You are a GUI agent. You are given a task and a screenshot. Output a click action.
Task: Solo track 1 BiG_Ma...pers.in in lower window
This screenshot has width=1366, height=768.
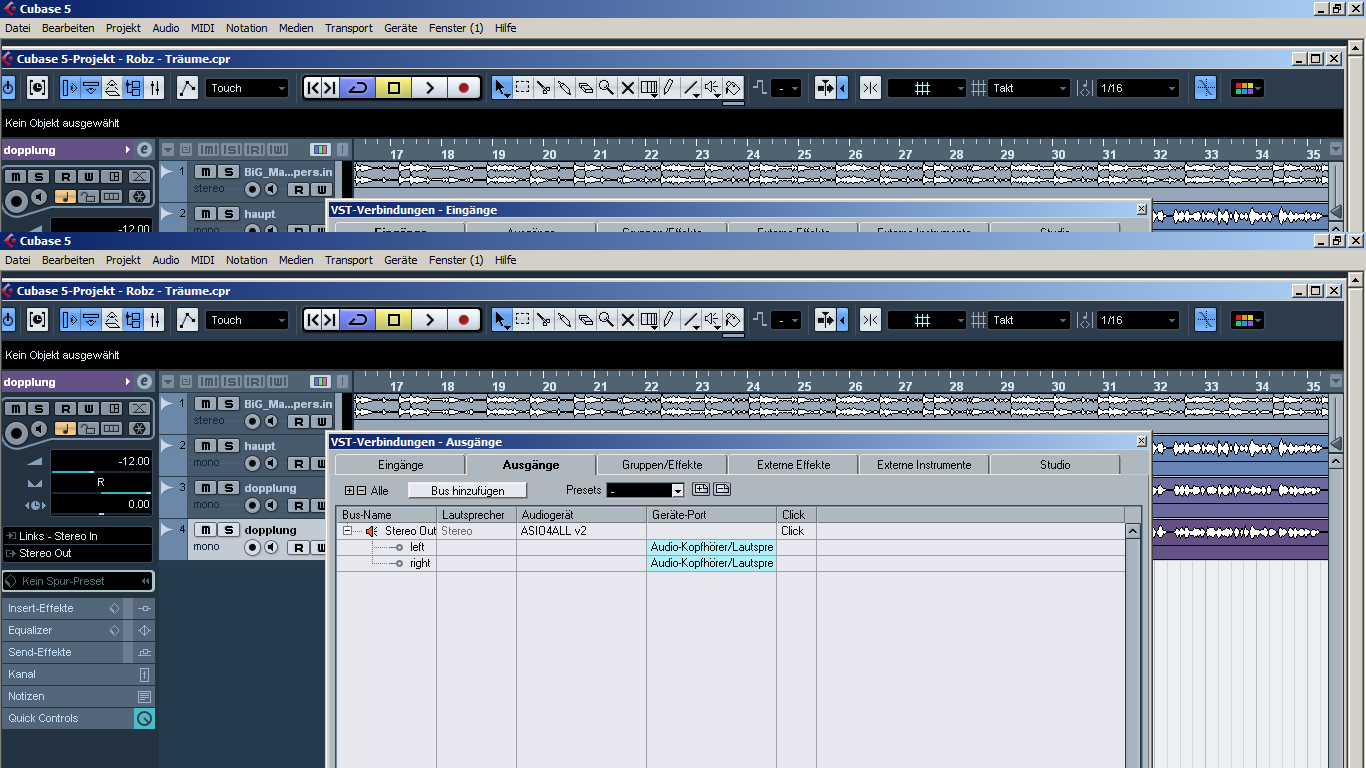pyautogui.click(x=228, y=404)
